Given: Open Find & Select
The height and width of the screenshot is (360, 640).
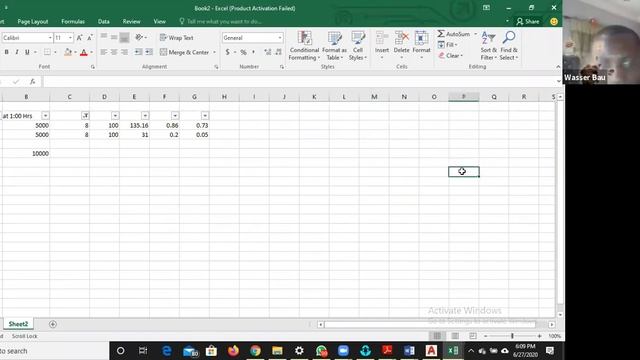Looking at the screenshot, I should (x=509, y=46).
